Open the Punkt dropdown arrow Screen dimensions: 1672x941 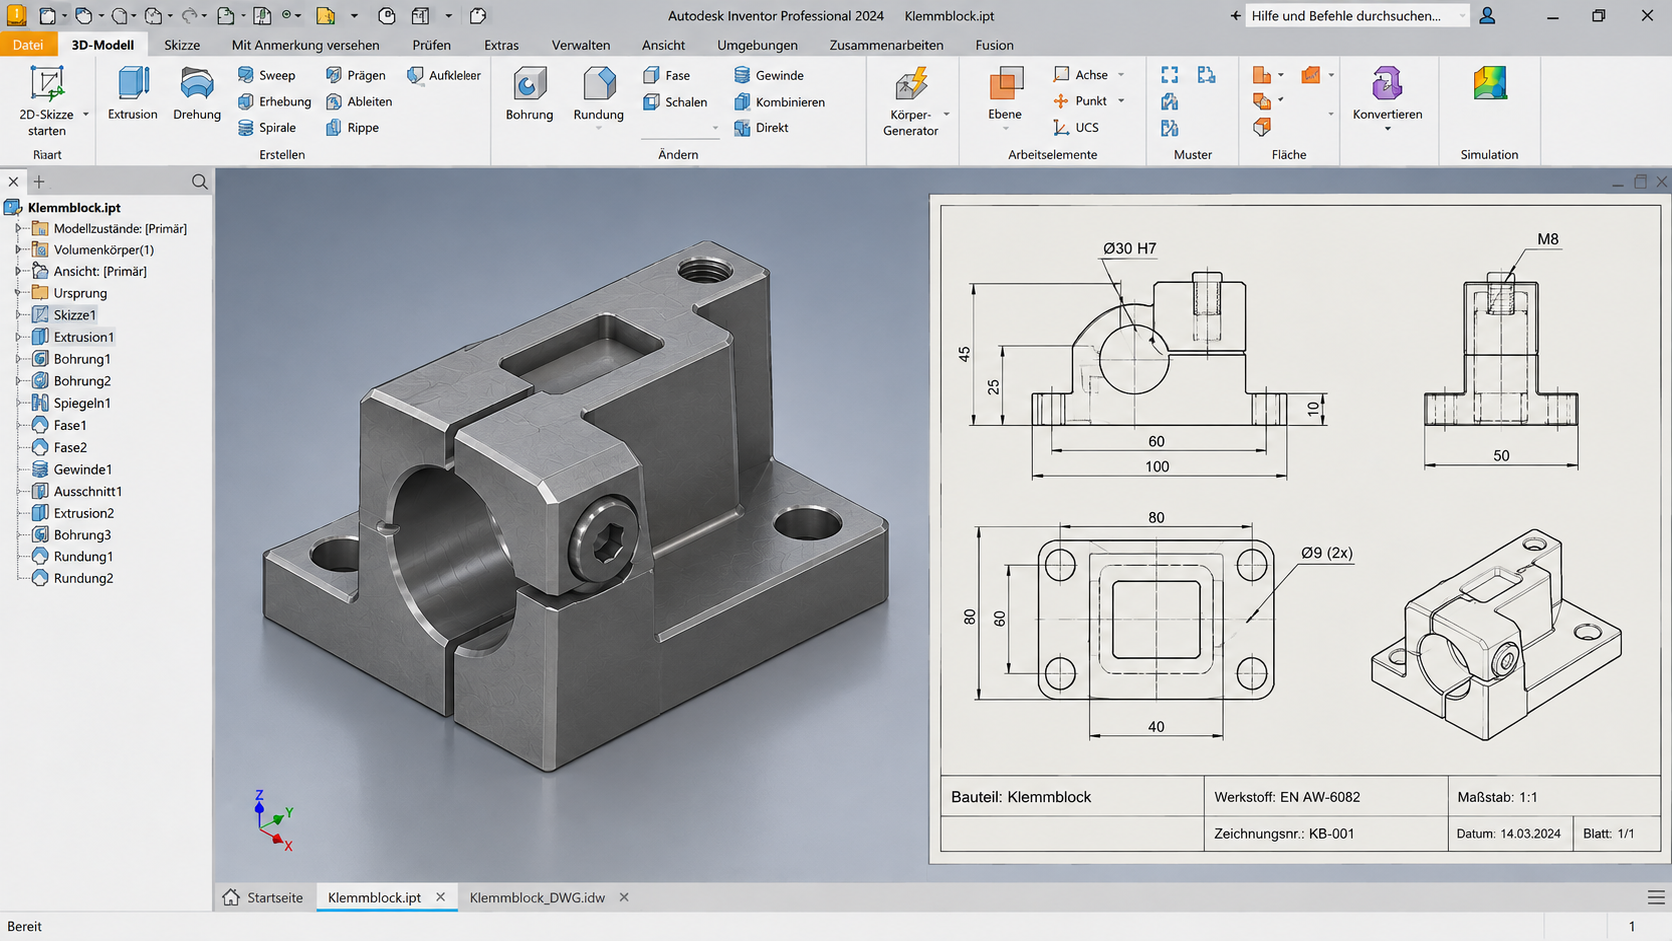(x=1121, y=101)
